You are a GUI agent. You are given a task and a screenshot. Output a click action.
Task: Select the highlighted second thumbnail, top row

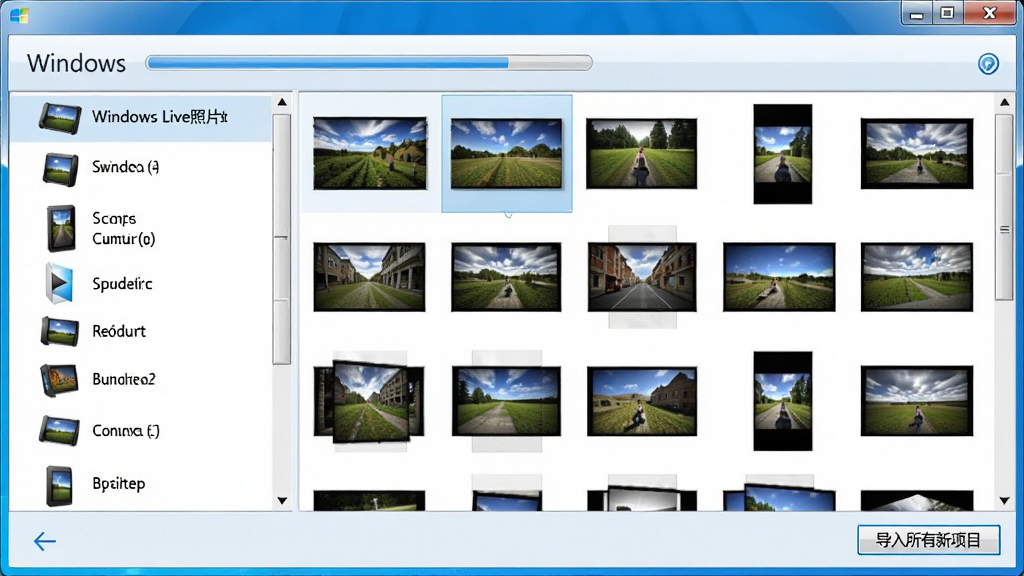point(506,153)
